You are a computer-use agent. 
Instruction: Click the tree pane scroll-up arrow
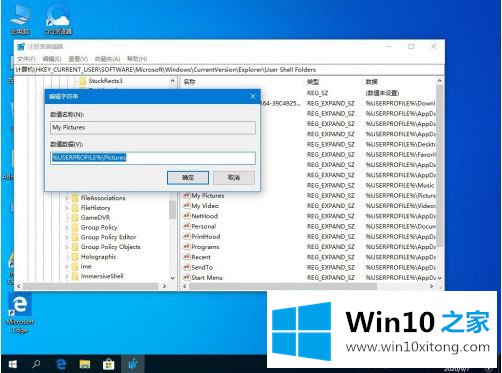(x=173, y=81)
